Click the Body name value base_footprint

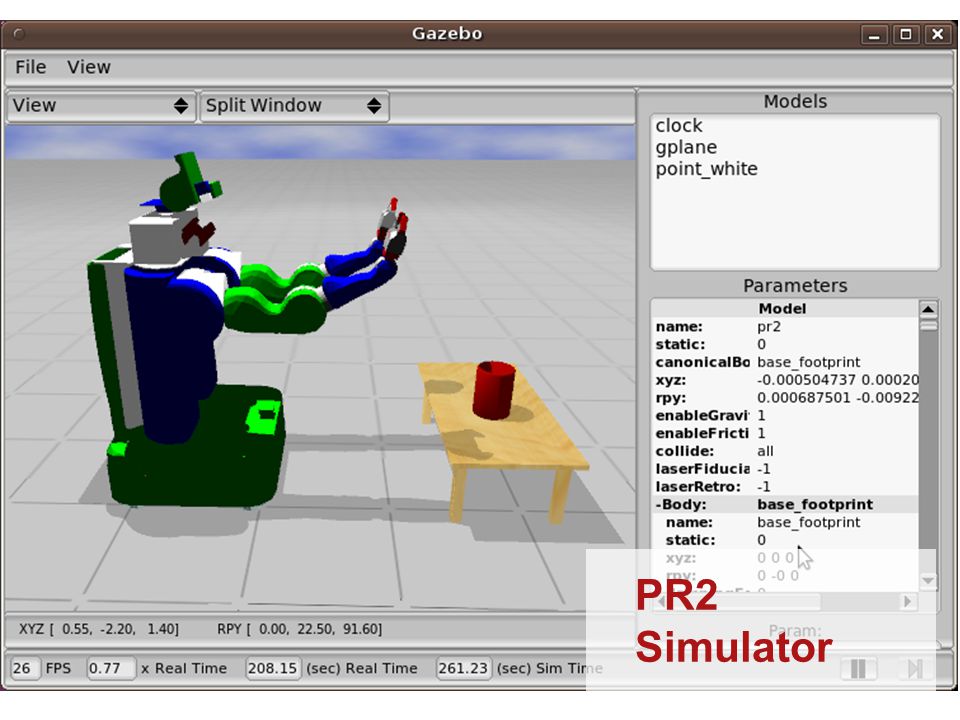tap(808, 522)
